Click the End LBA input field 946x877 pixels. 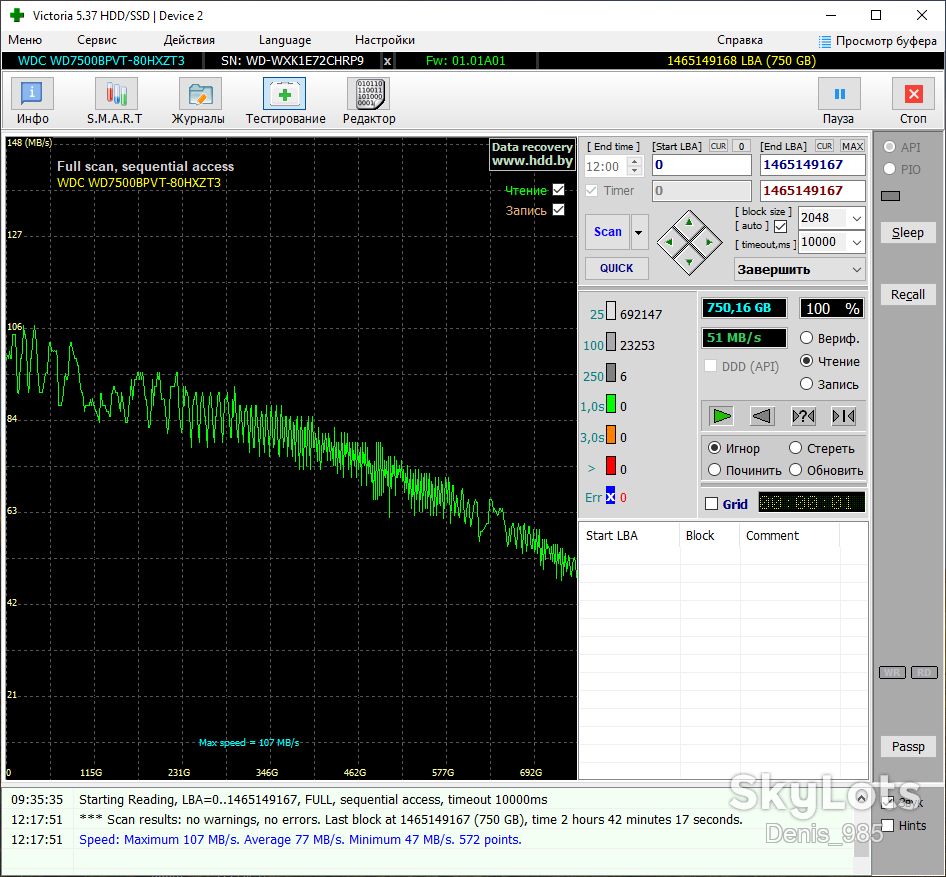click(813, 165)
